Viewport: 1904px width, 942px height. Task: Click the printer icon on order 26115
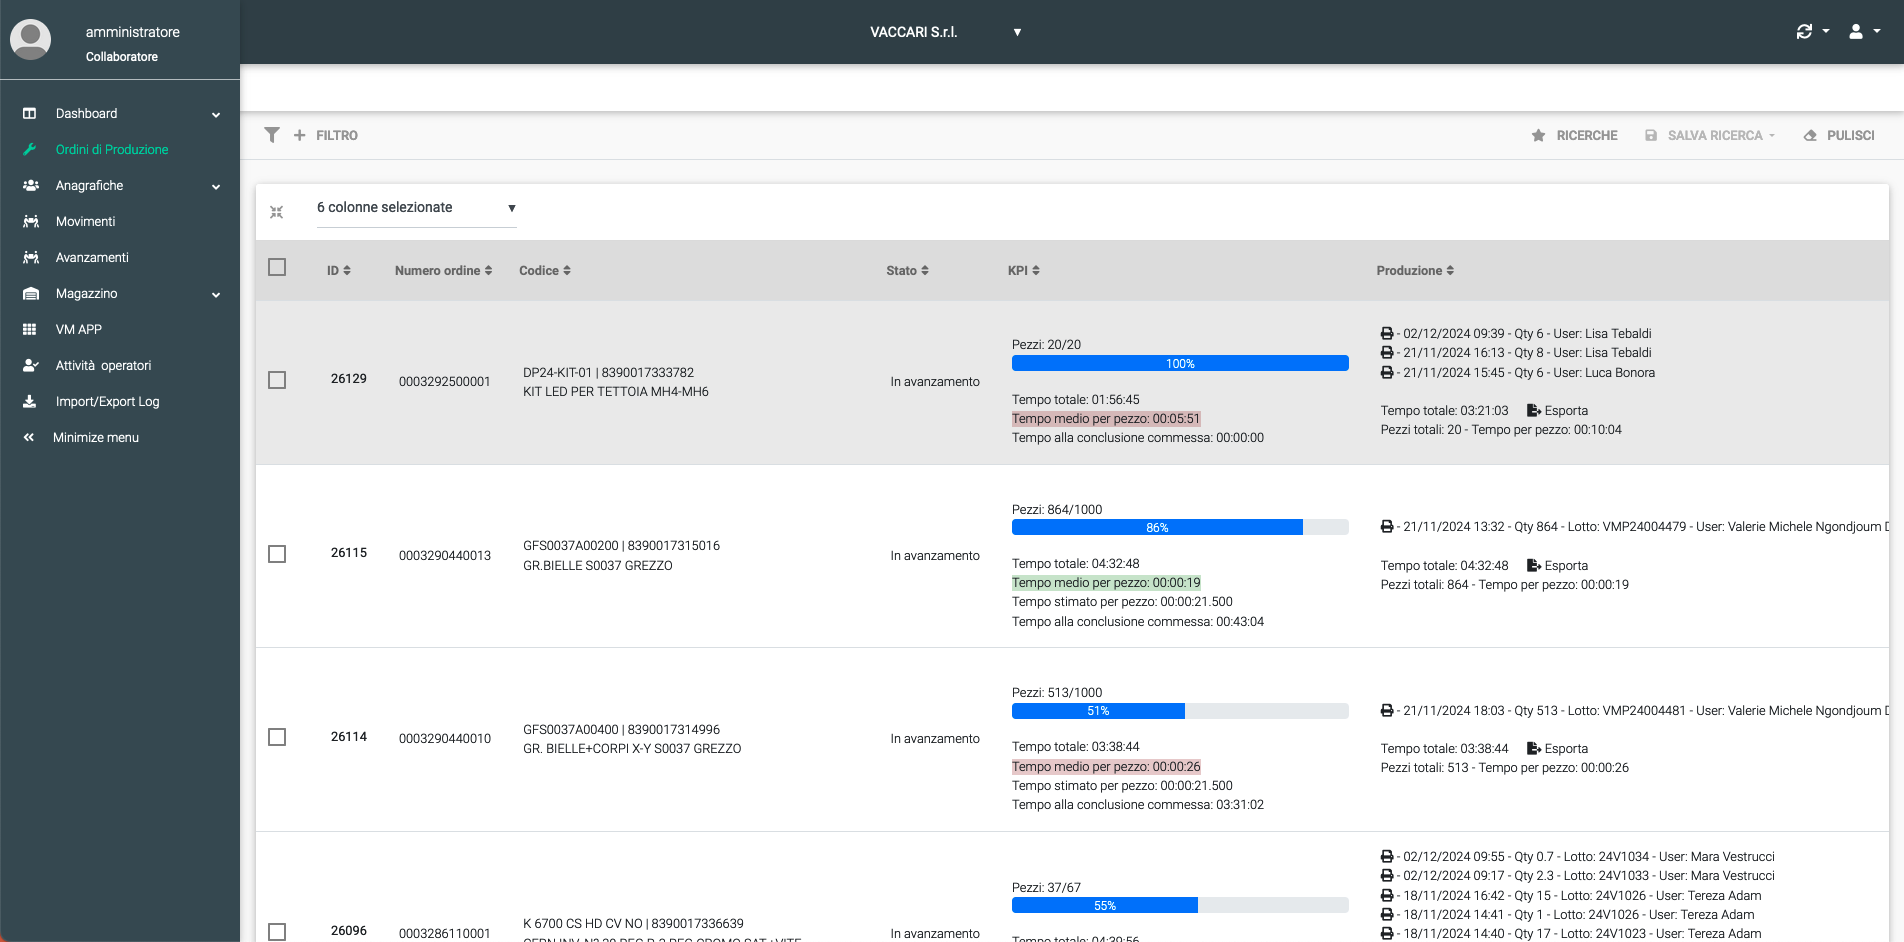coord(1387,527)
